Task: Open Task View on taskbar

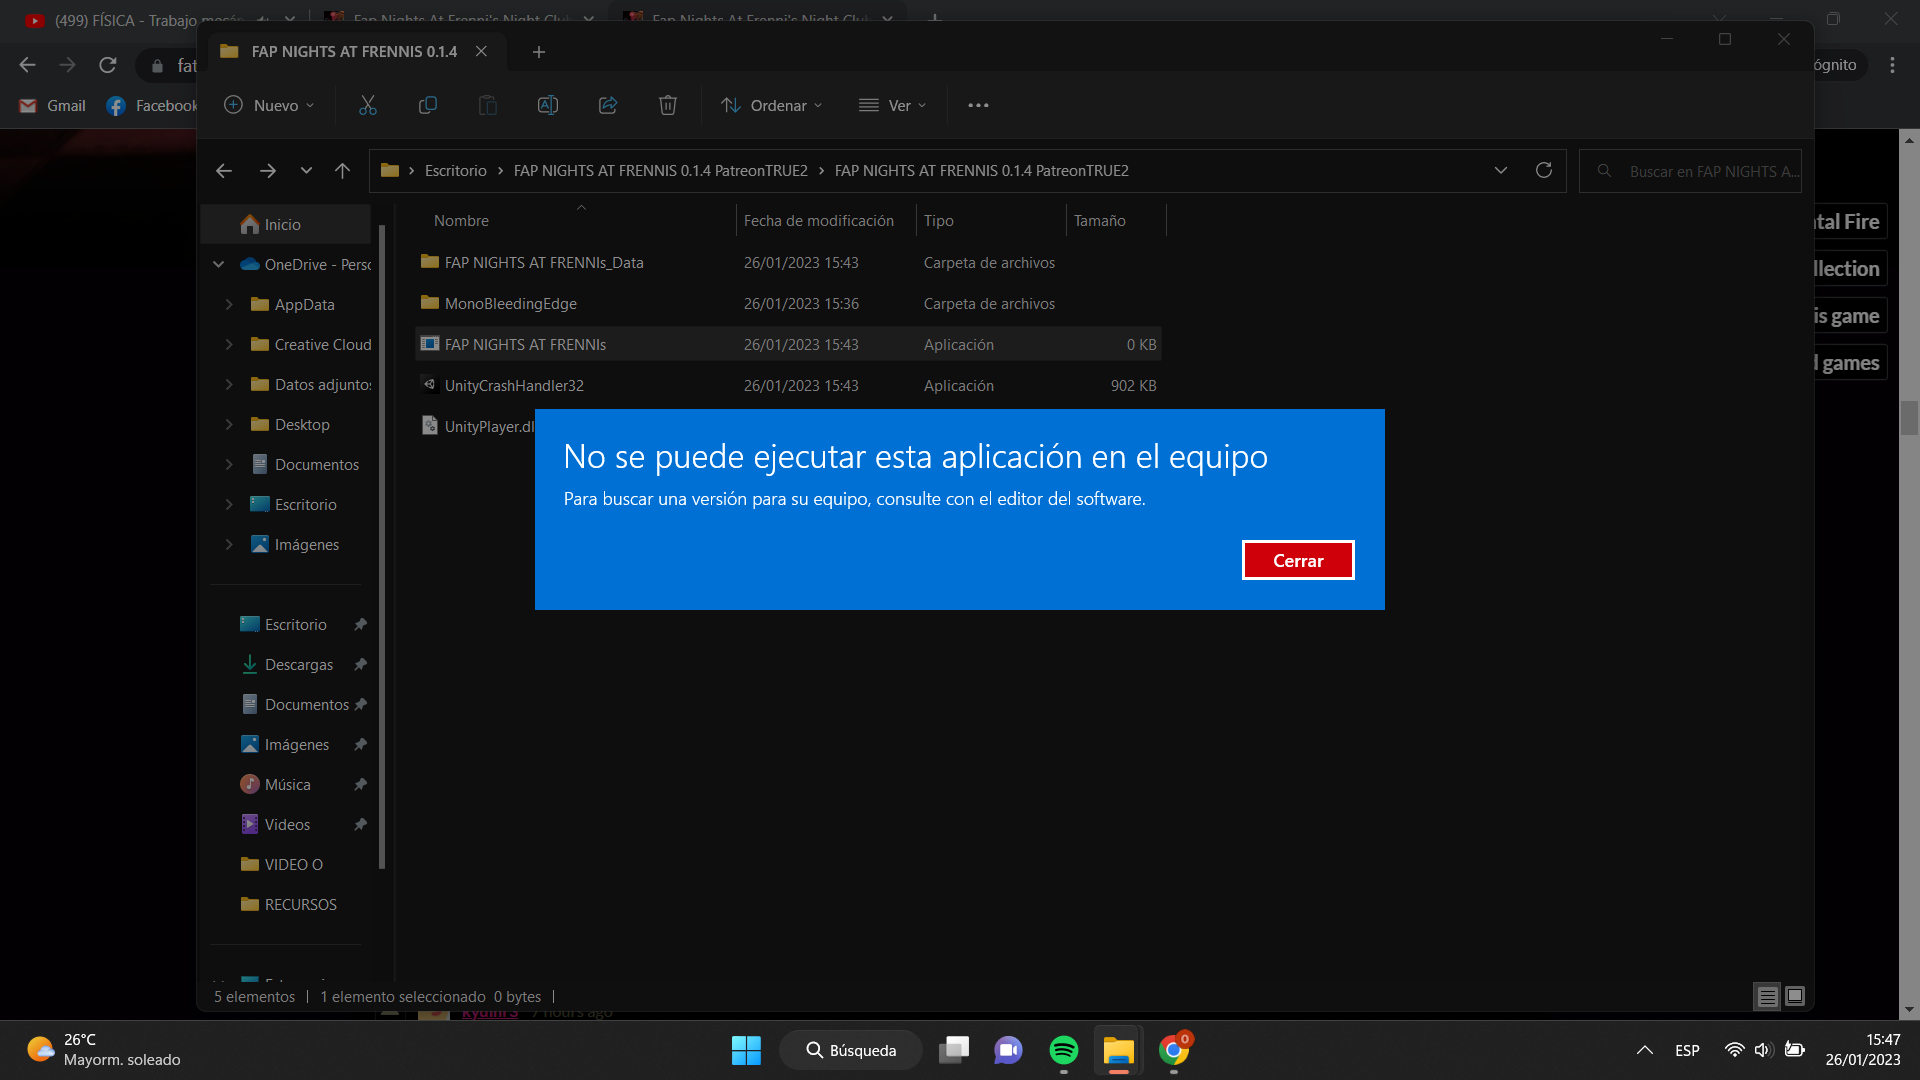Action: (954, 1050)
